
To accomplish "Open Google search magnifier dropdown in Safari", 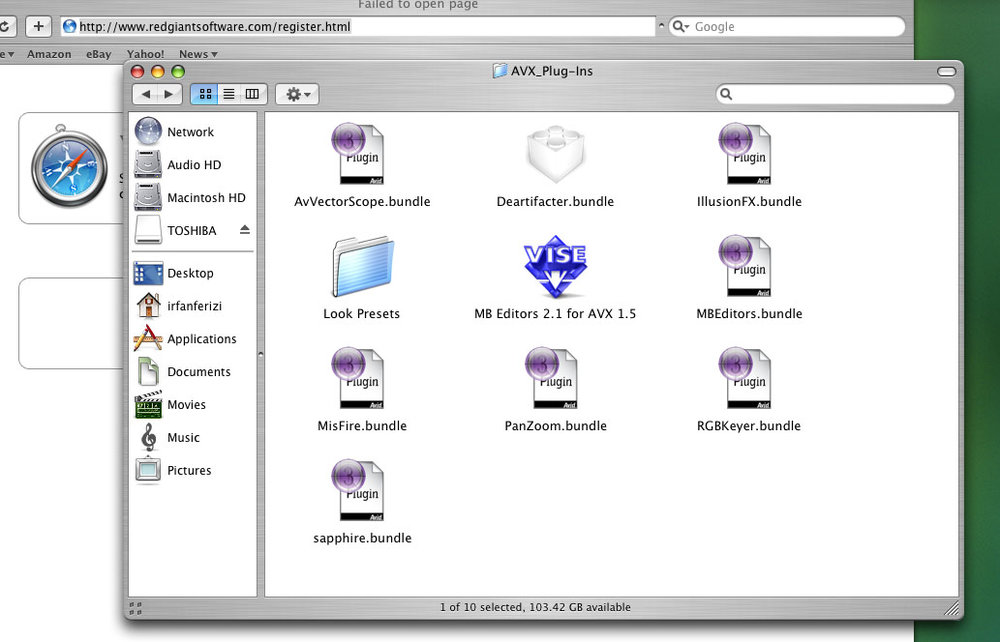I will (681, 27).
